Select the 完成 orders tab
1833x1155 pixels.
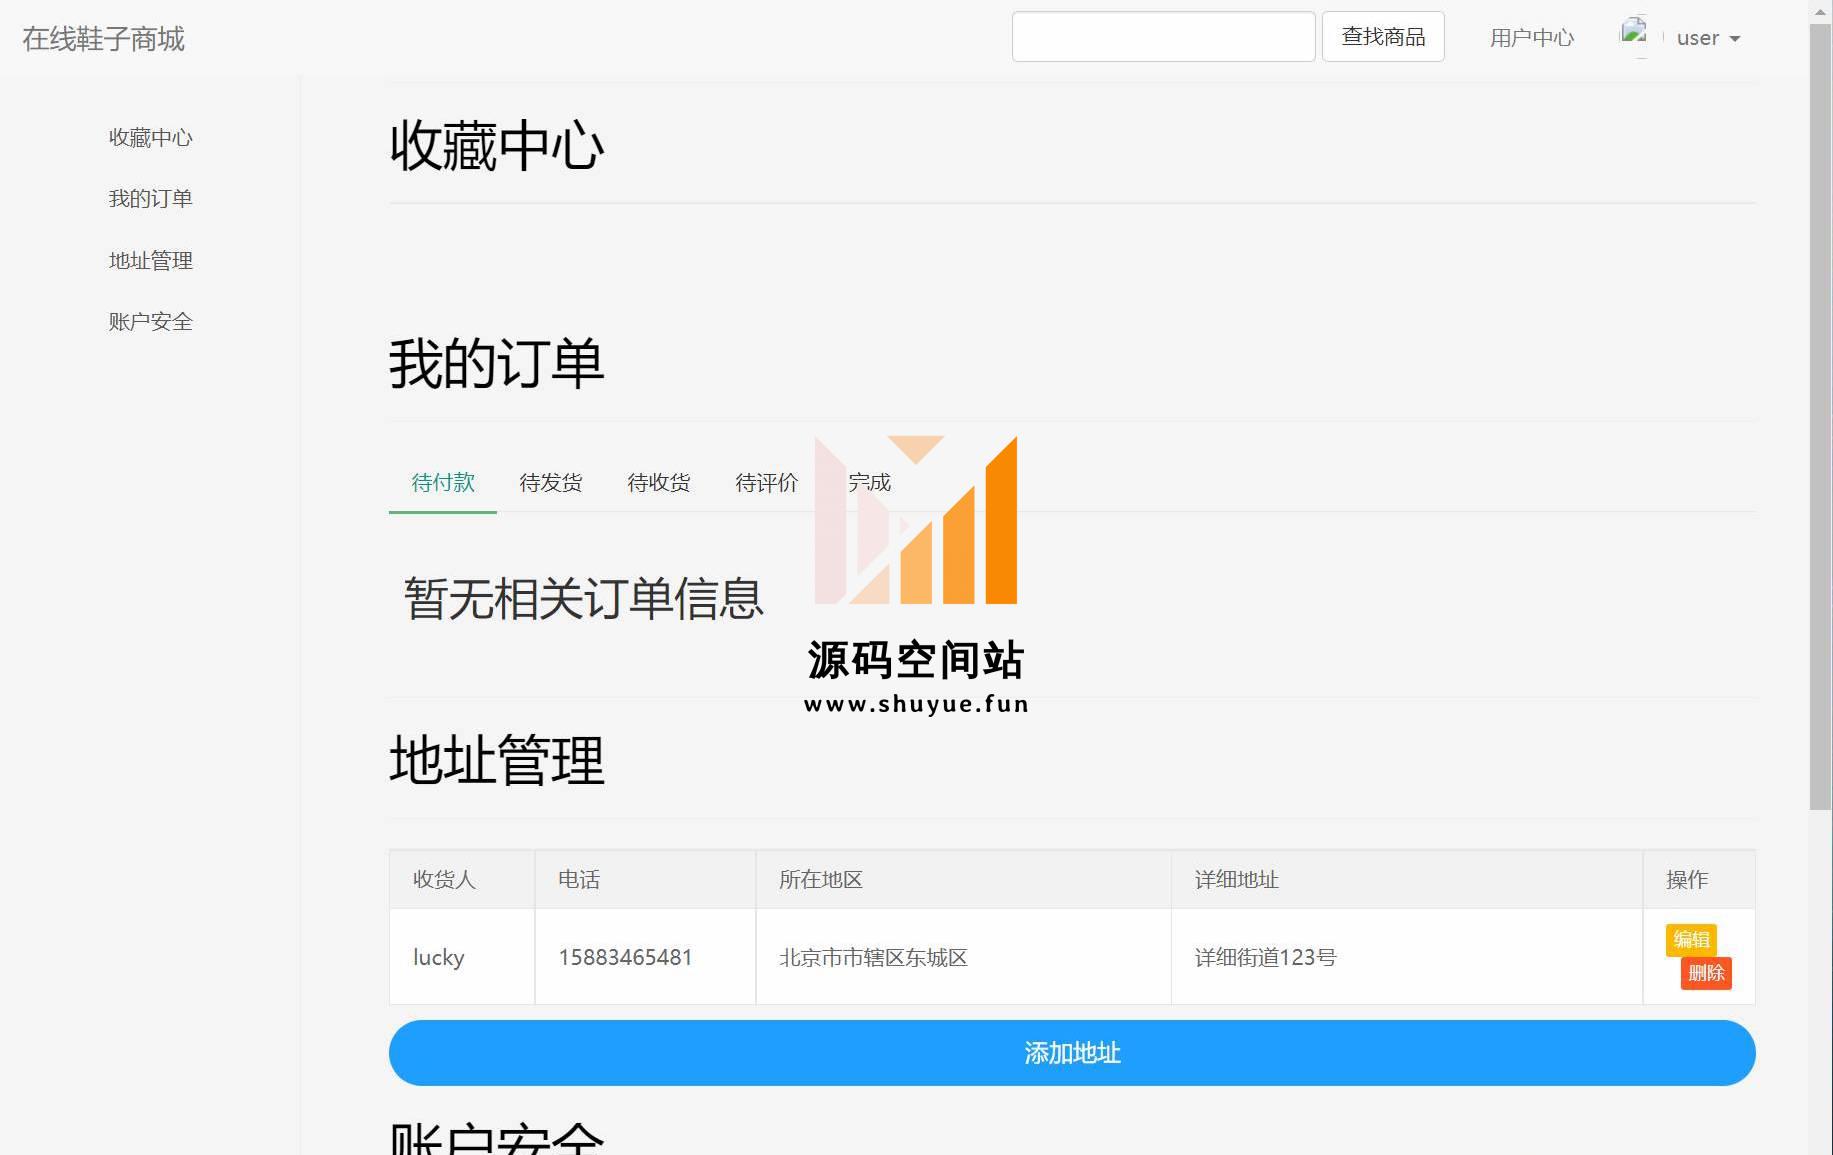[x=868, y=483]
